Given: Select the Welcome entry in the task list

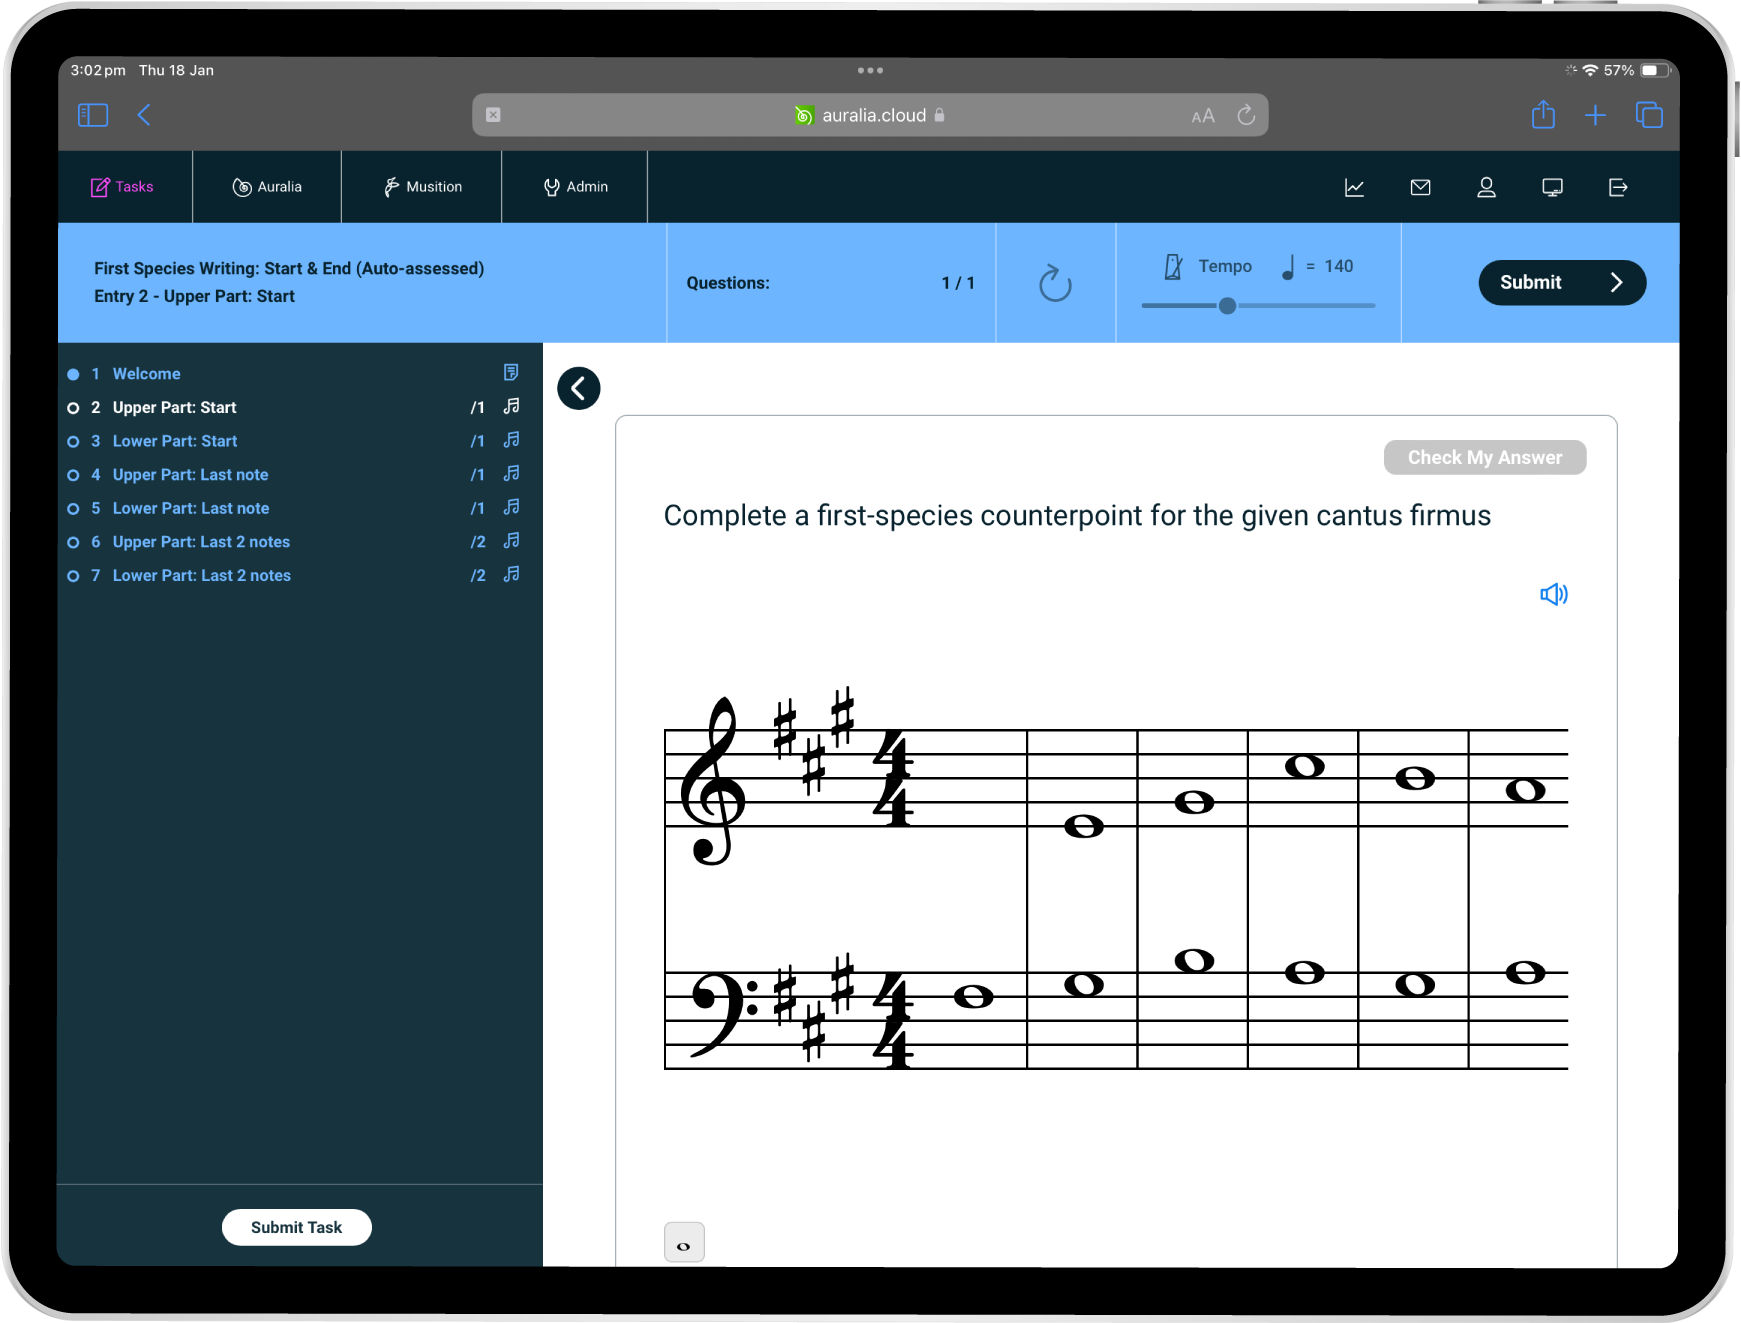Looking at the screenshot, I should tap(146, 374).
